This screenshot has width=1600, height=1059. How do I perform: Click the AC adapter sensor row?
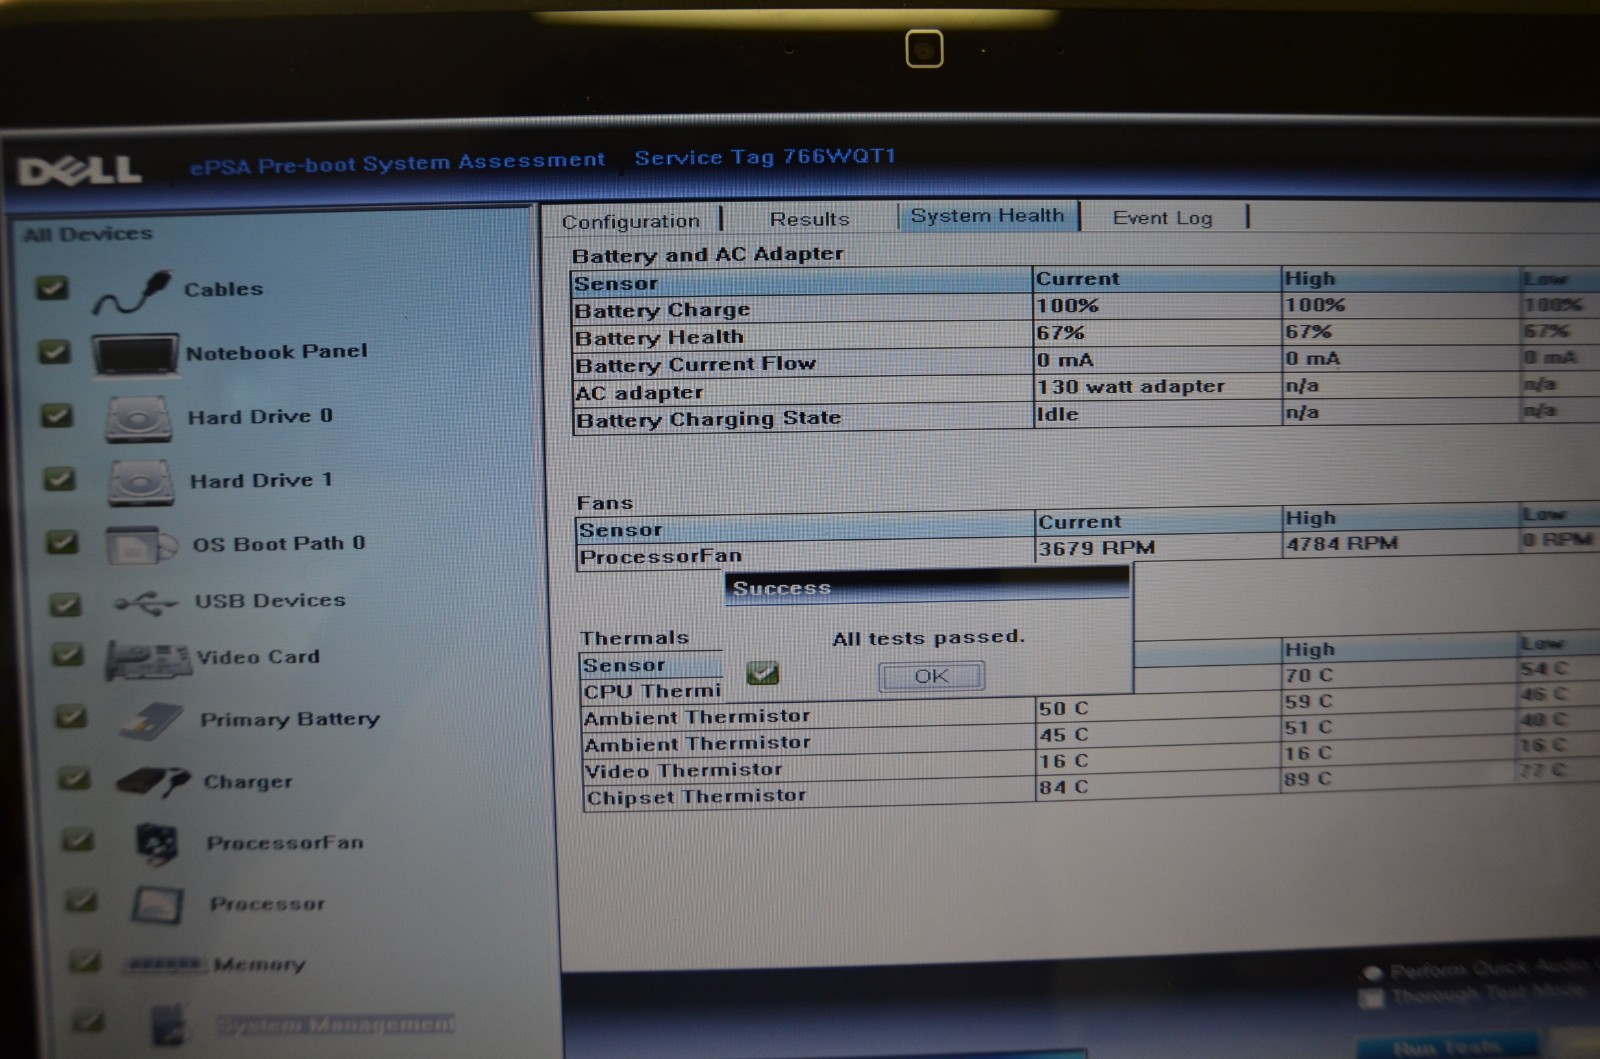[x=1085, y=388]
